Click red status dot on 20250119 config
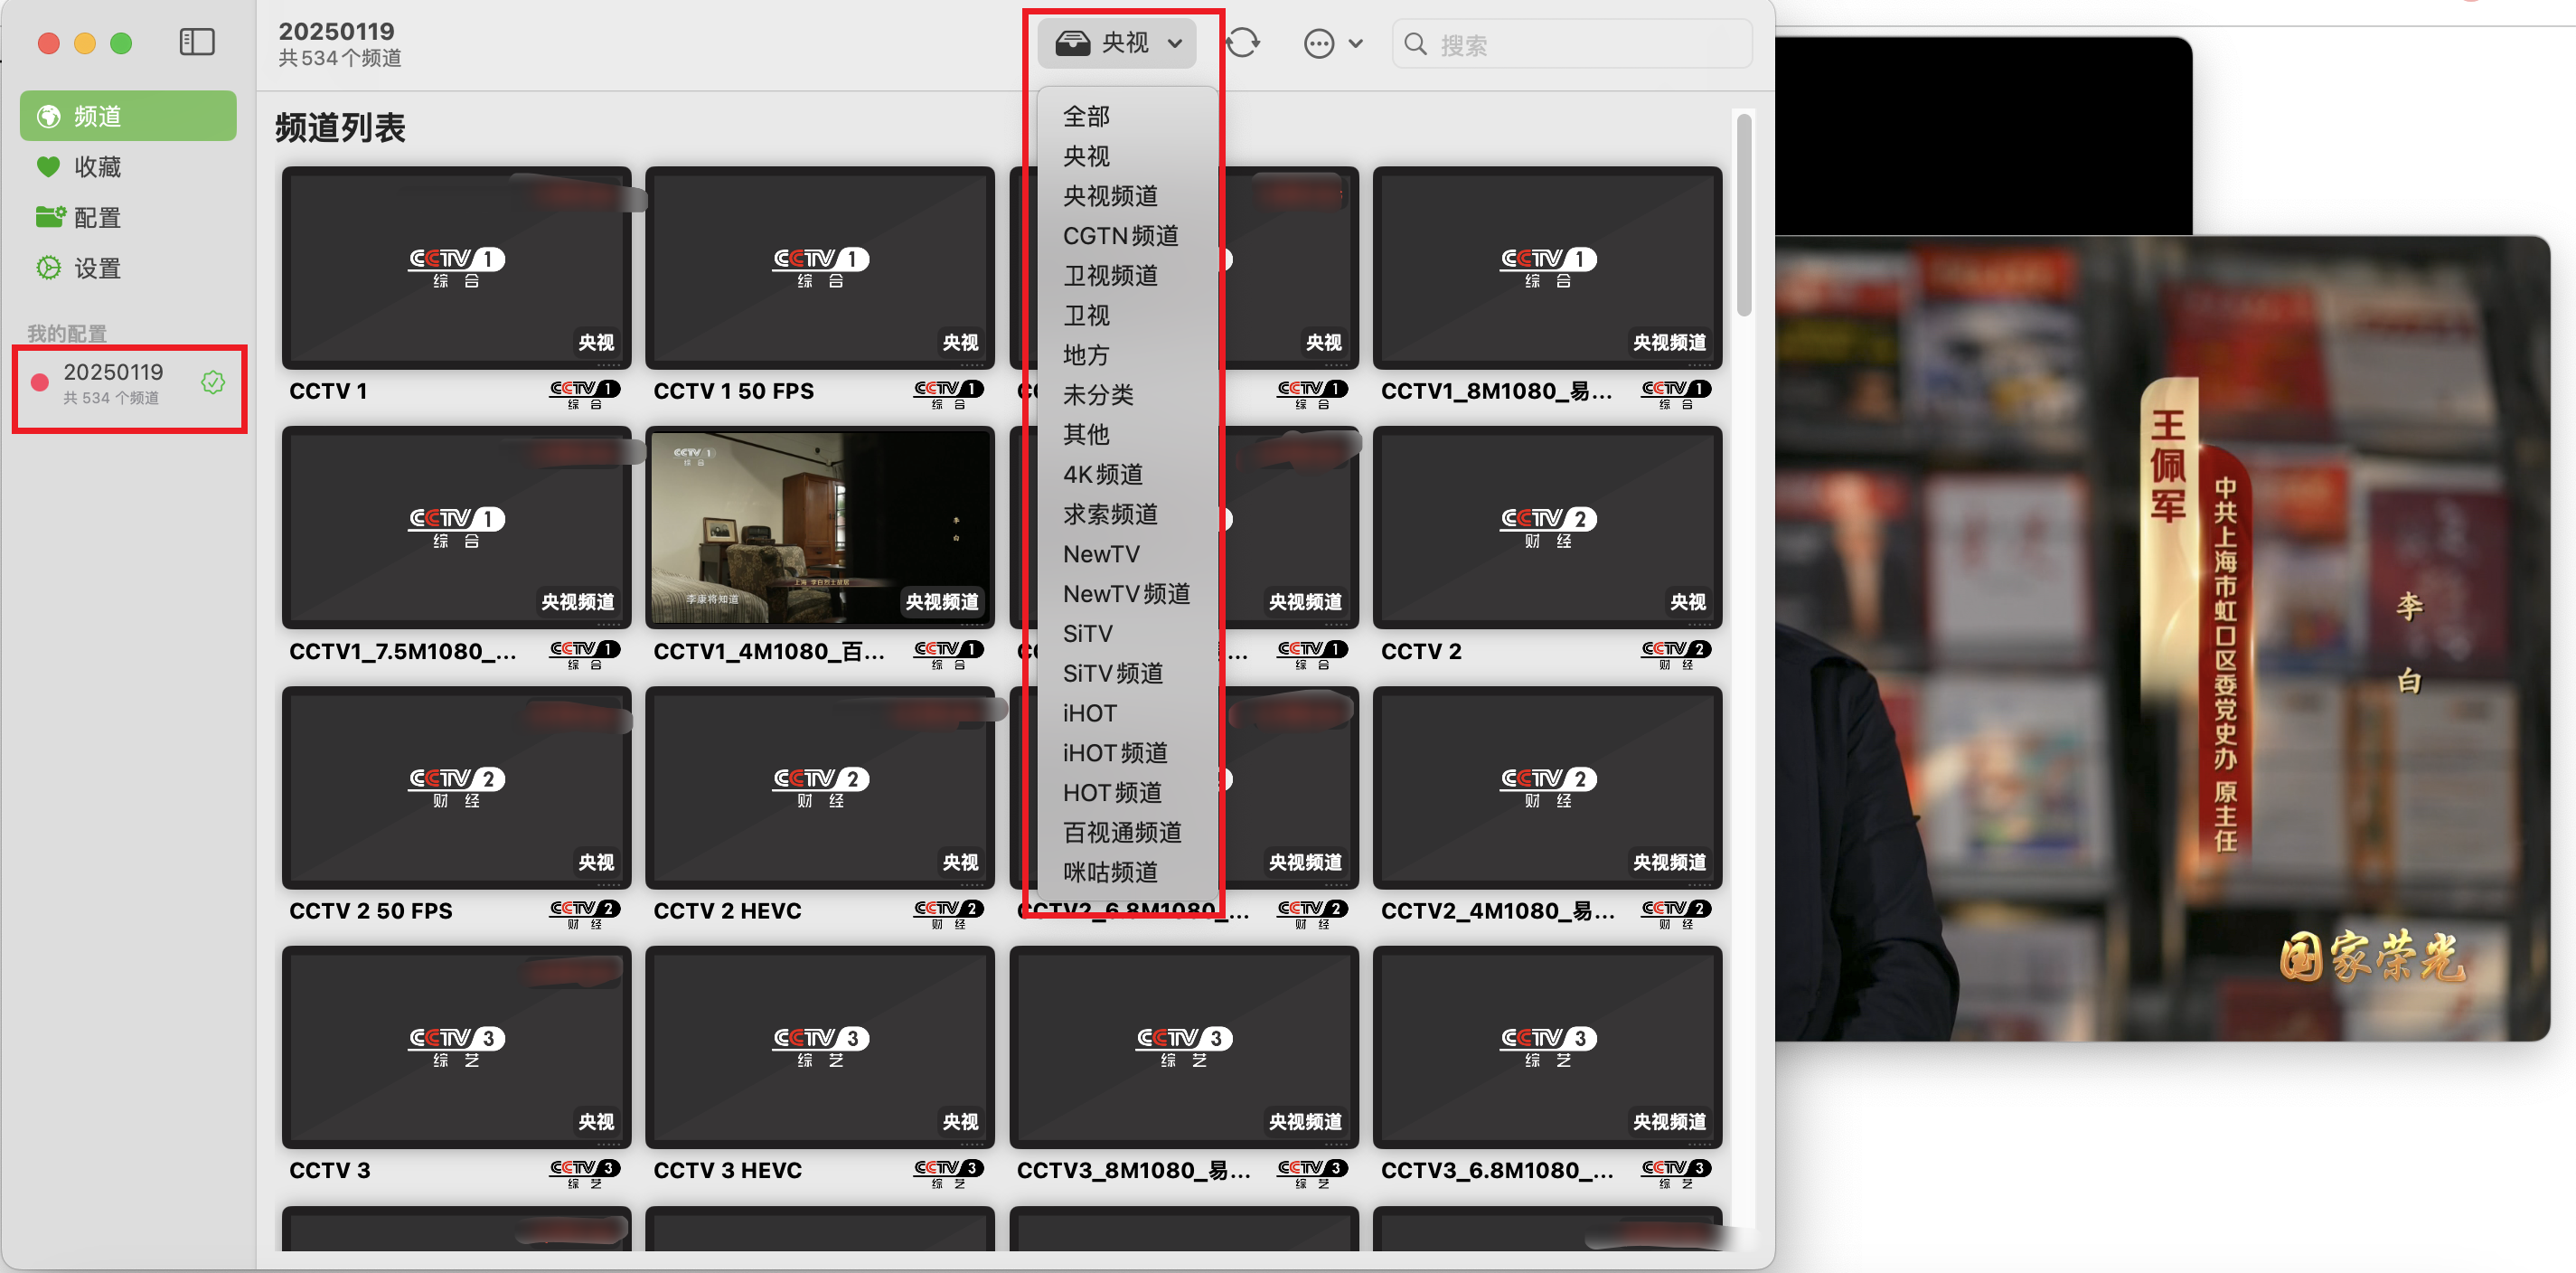The height and width of the screenshot is (1273, 2576). point(40,382)
